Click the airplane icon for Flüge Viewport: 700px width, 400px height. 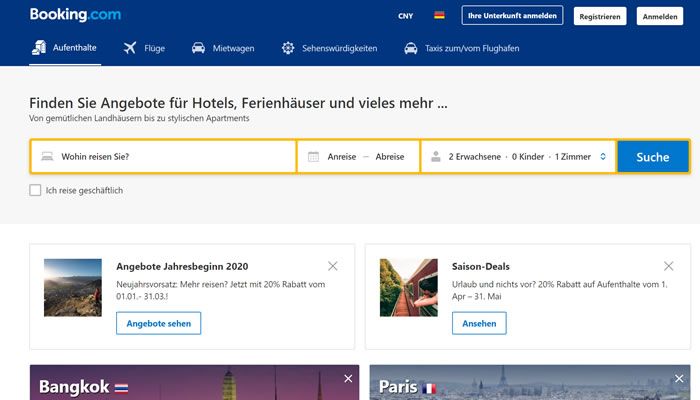pyautogui.click(x=130, y=48)
